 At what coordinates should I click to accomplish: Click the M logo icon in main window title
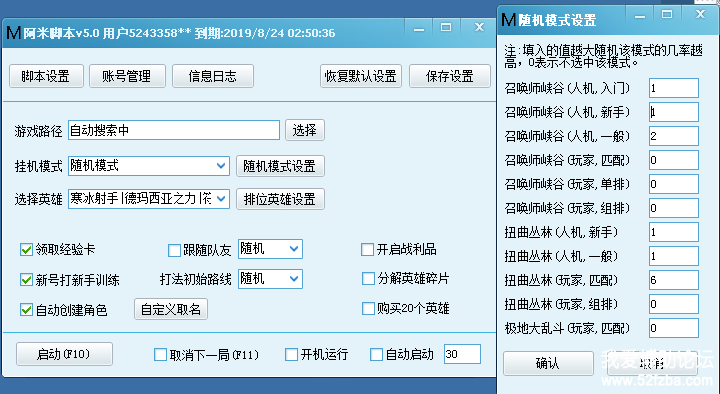[13, 33]
